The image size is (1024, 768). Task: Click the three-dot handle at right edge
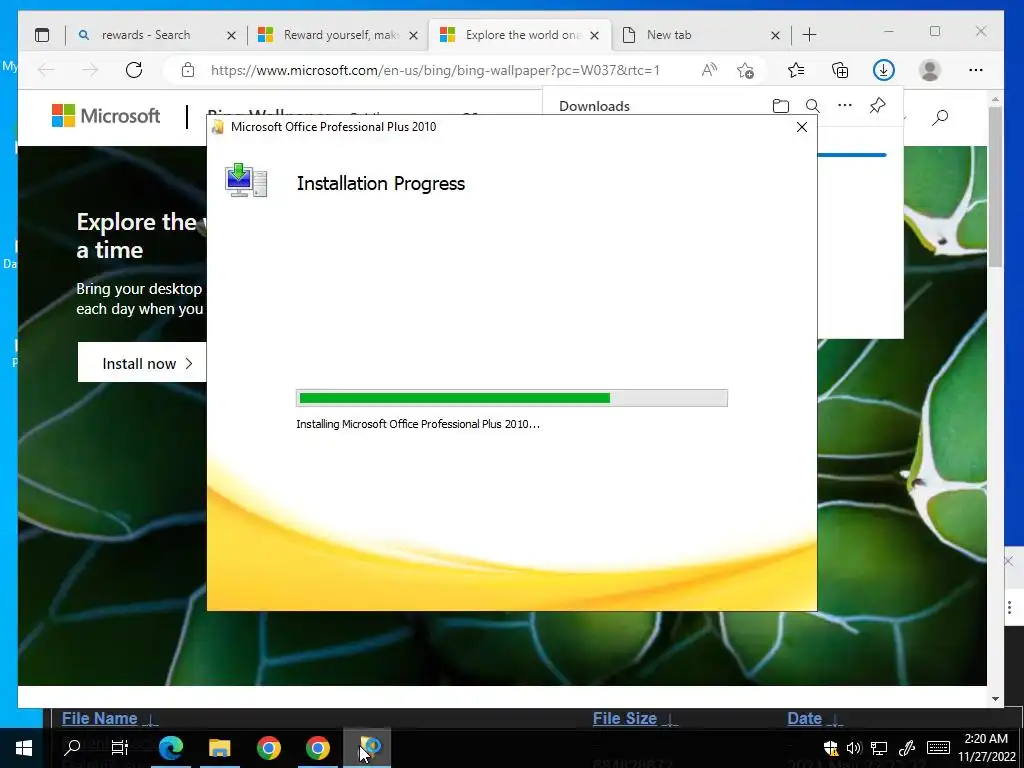point(1010,608)
